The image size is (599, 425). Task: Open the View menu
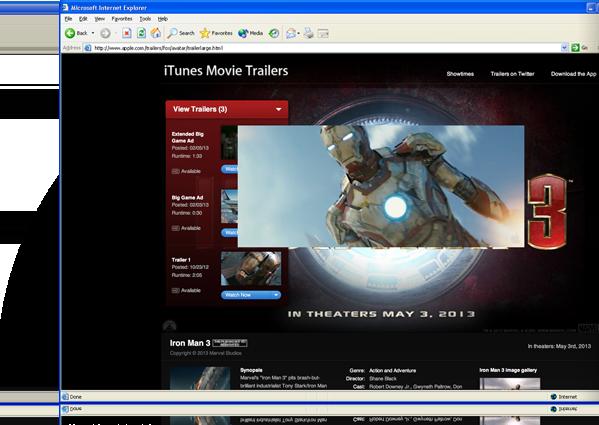[99, 19]
